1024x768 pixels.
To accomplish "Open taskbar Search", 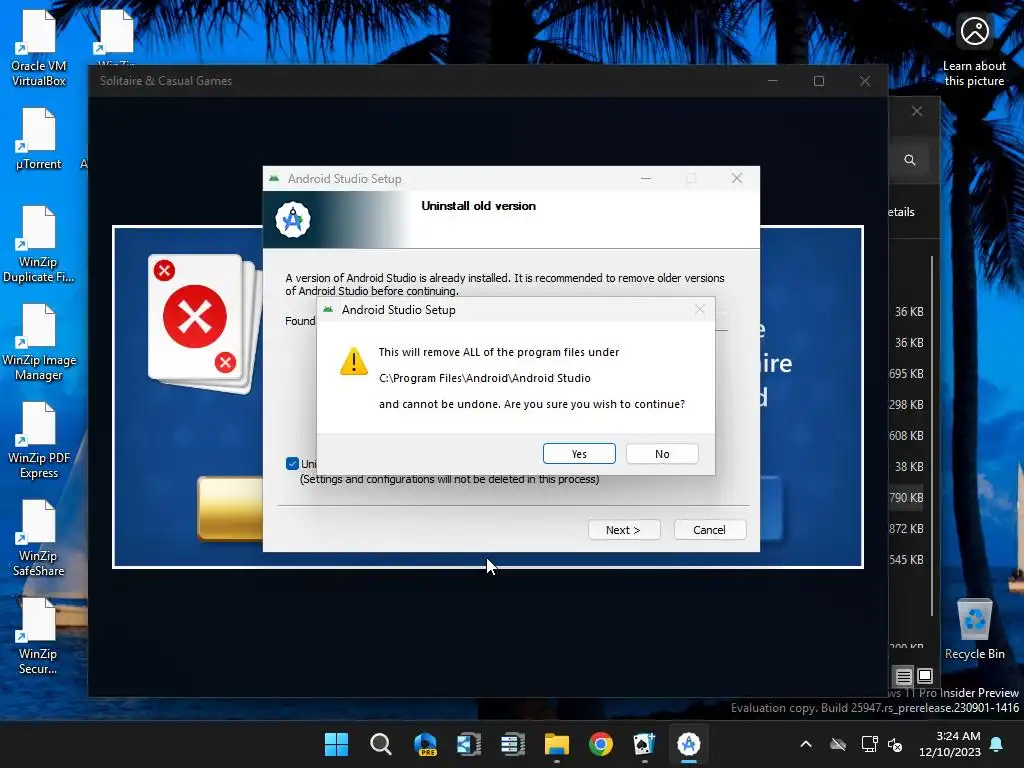I will pyautogui.click(x=381, y=744).
